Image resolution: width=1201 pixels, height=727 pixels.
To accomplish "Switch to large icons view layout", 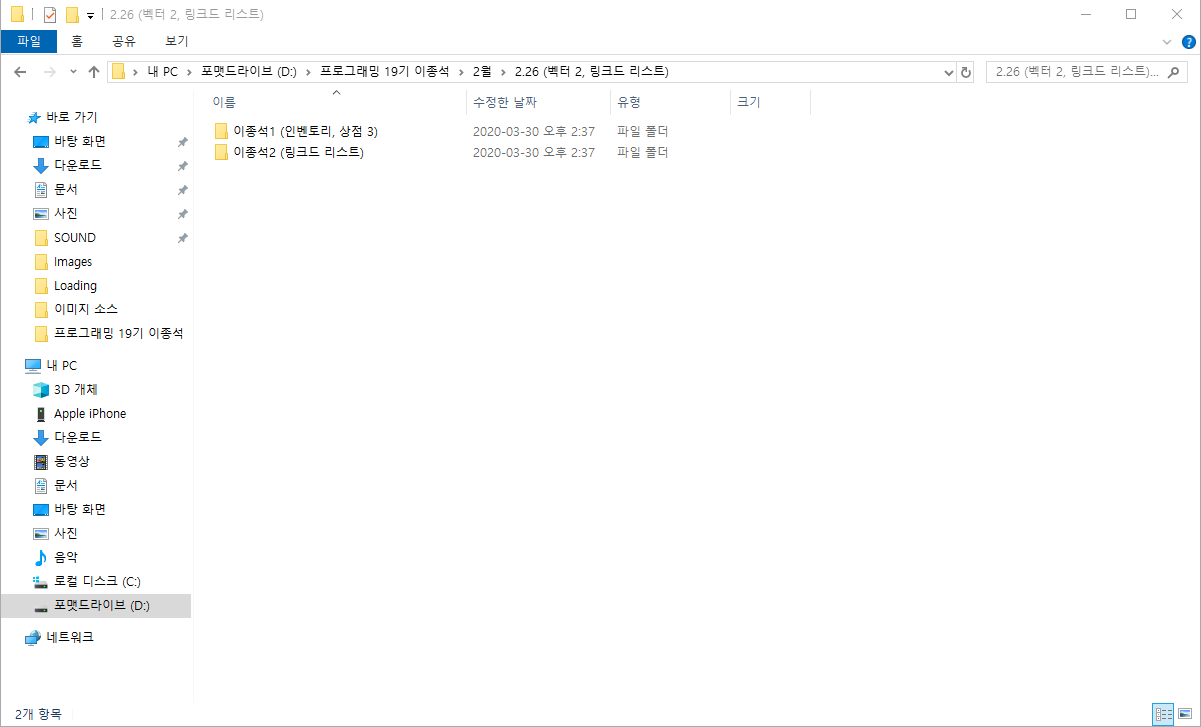I will 1185,713.
